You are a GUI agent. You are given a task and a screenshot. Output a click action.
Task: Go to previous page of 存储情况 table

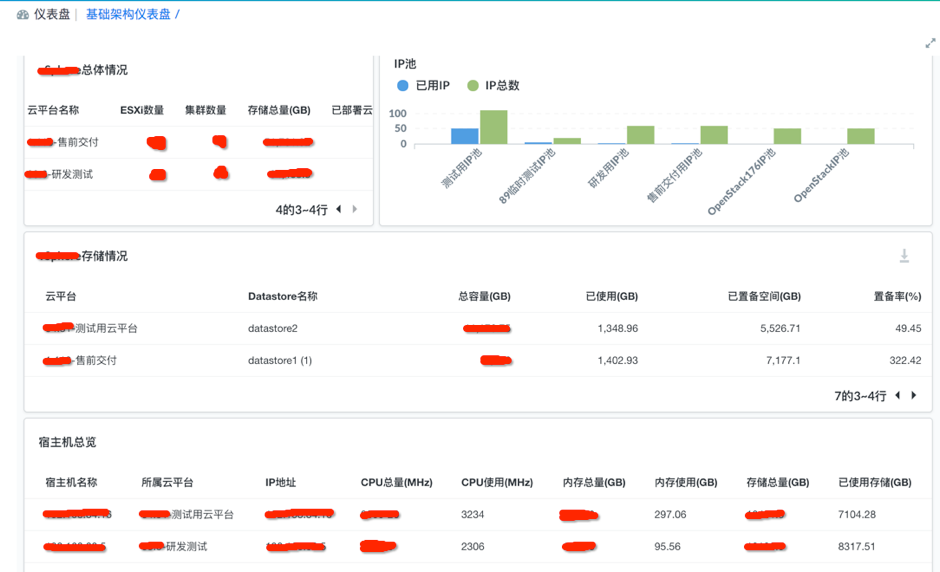click(x=897, y=395)
